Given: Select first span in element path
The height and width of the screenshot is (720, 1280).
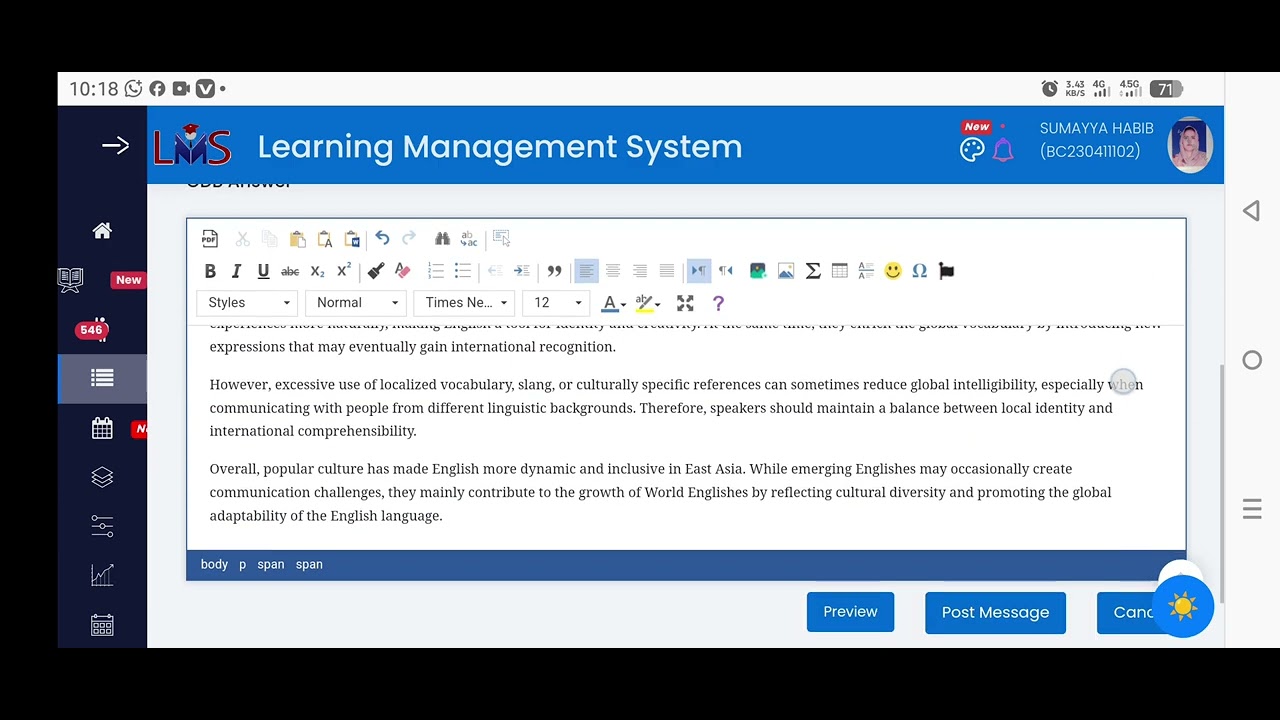Looking at the screenshot, I should click(271, 565).
